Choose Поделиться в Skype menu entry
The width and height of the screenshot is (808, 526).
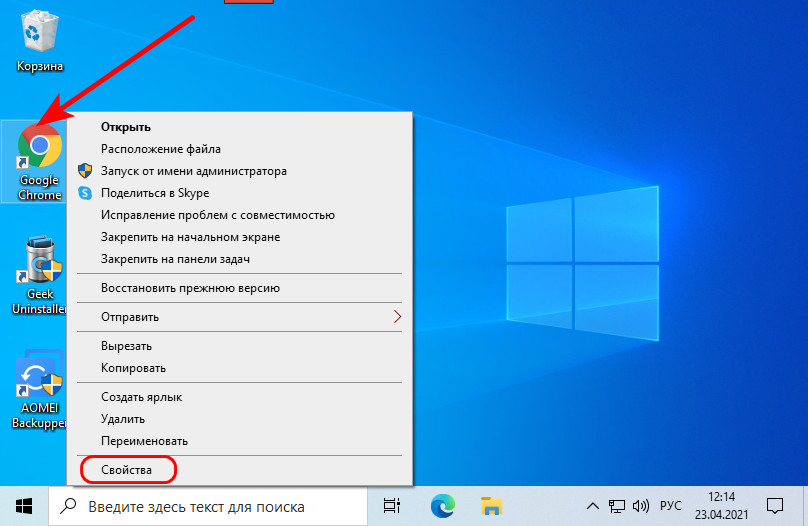point(154,193)
